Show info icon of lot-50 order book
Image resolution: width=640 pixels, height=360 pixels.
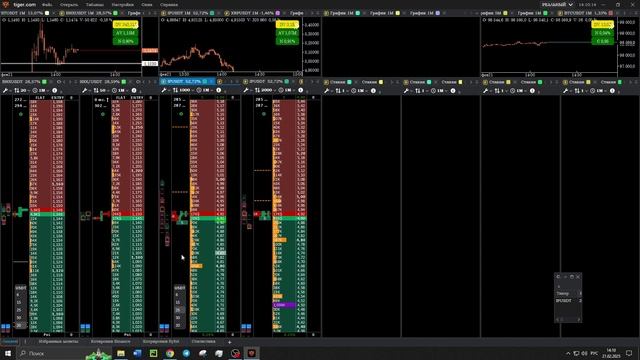[x=134, y=90]
